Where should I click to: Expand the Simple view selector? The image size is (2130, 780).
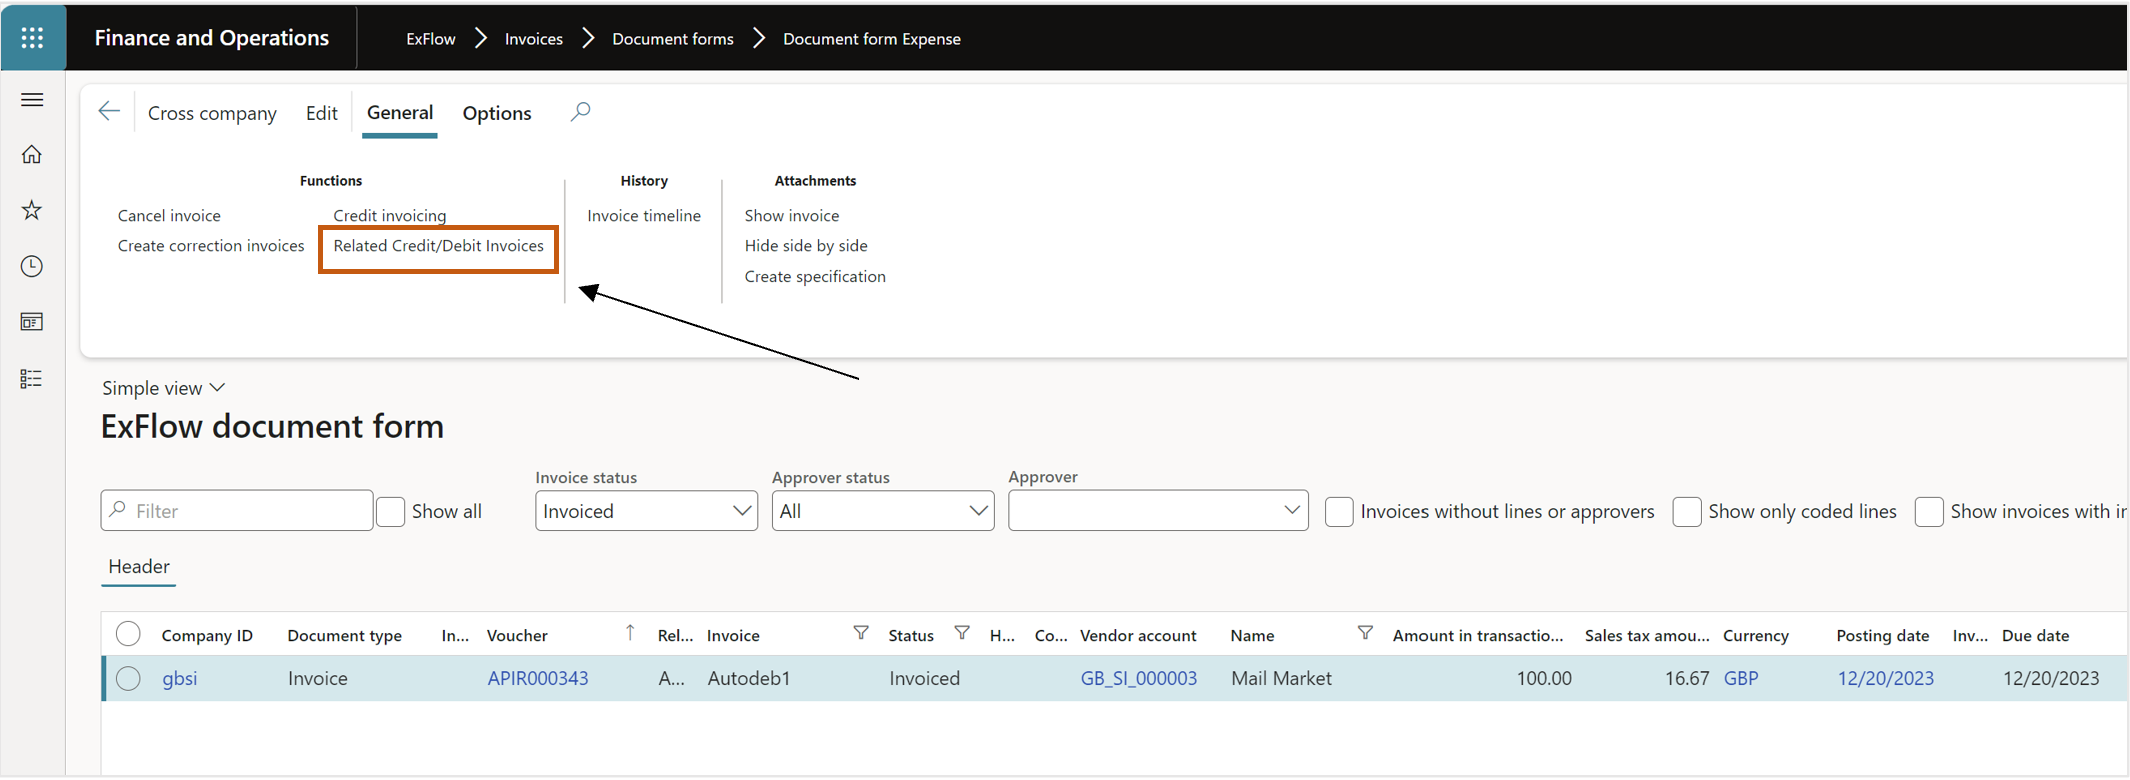click(163, 388)
